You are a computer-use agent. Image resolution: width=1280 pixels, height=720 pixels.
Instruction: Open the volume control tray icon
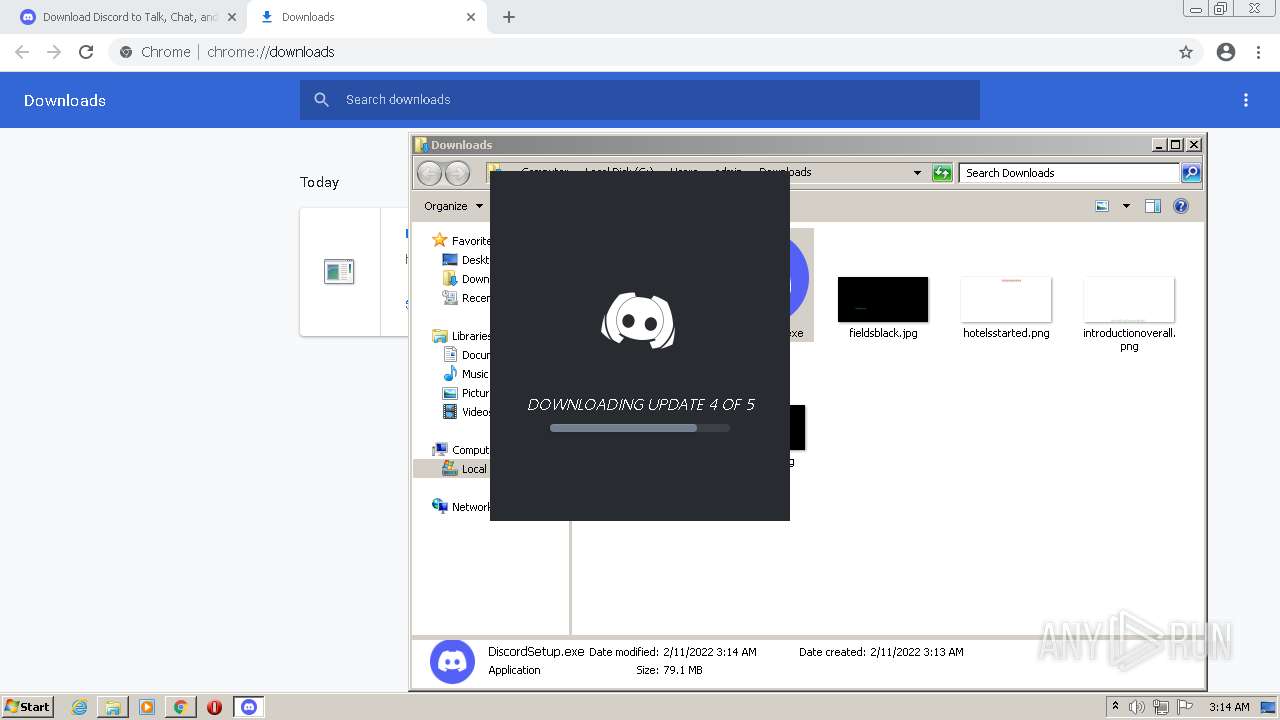(x=1137, y=707)
